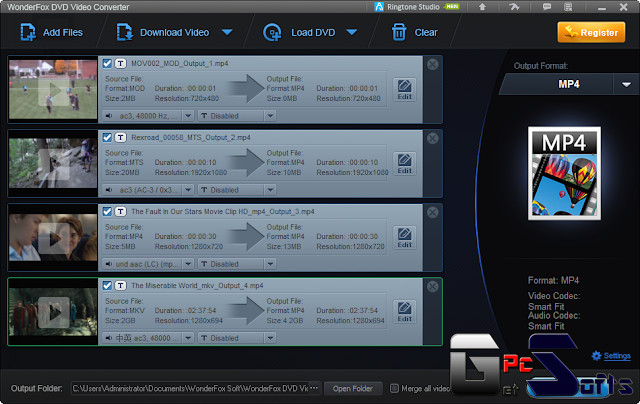
Task: Expand the Download Video dropdown arrow
Action: (x=227, y=32)
